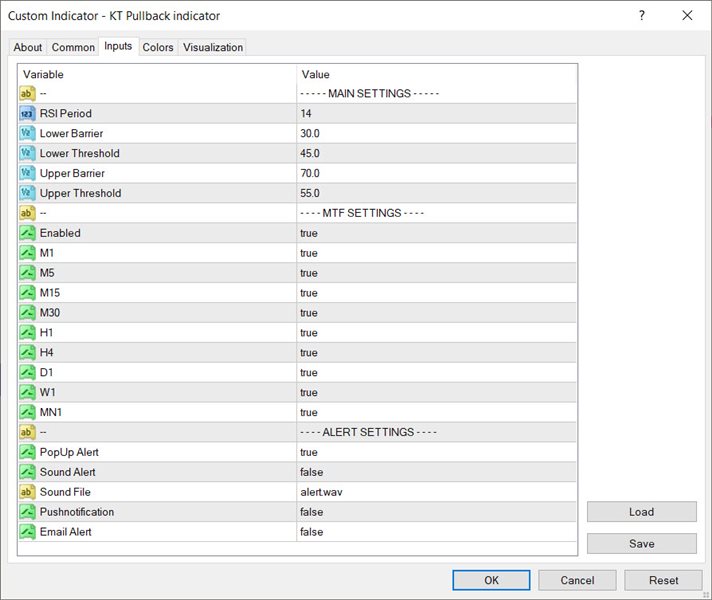Click the ALERT SETTINGS value text
The height and width of the screenshot is (600, 712).
(368, 432)
